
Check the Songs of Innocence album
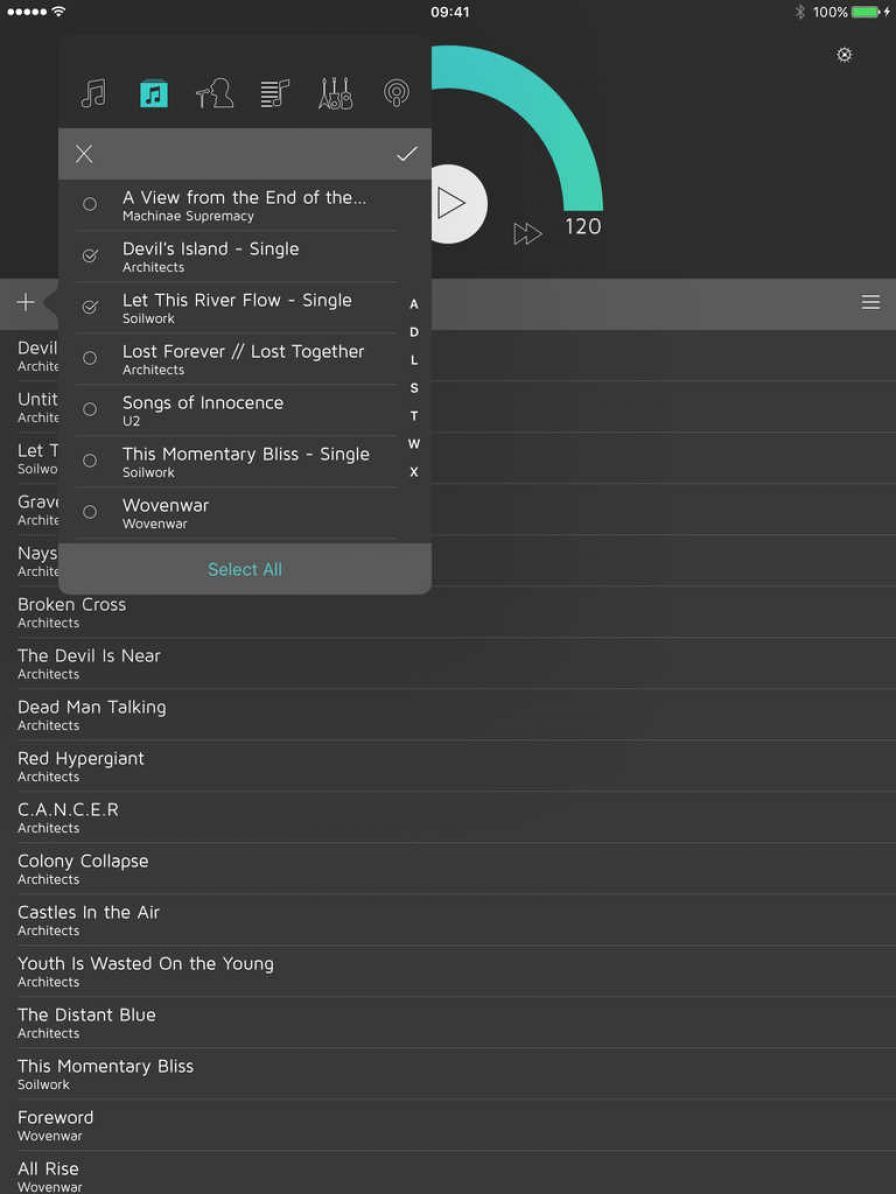click(90, 410)
